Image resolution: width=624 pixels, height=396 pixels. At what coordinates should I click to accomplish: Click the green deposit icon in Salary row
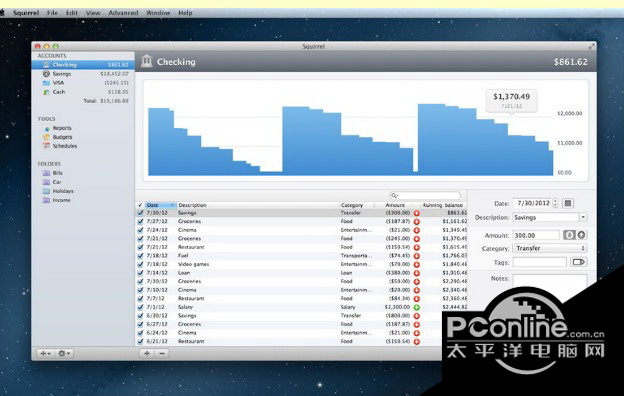[x=417, y=307]
